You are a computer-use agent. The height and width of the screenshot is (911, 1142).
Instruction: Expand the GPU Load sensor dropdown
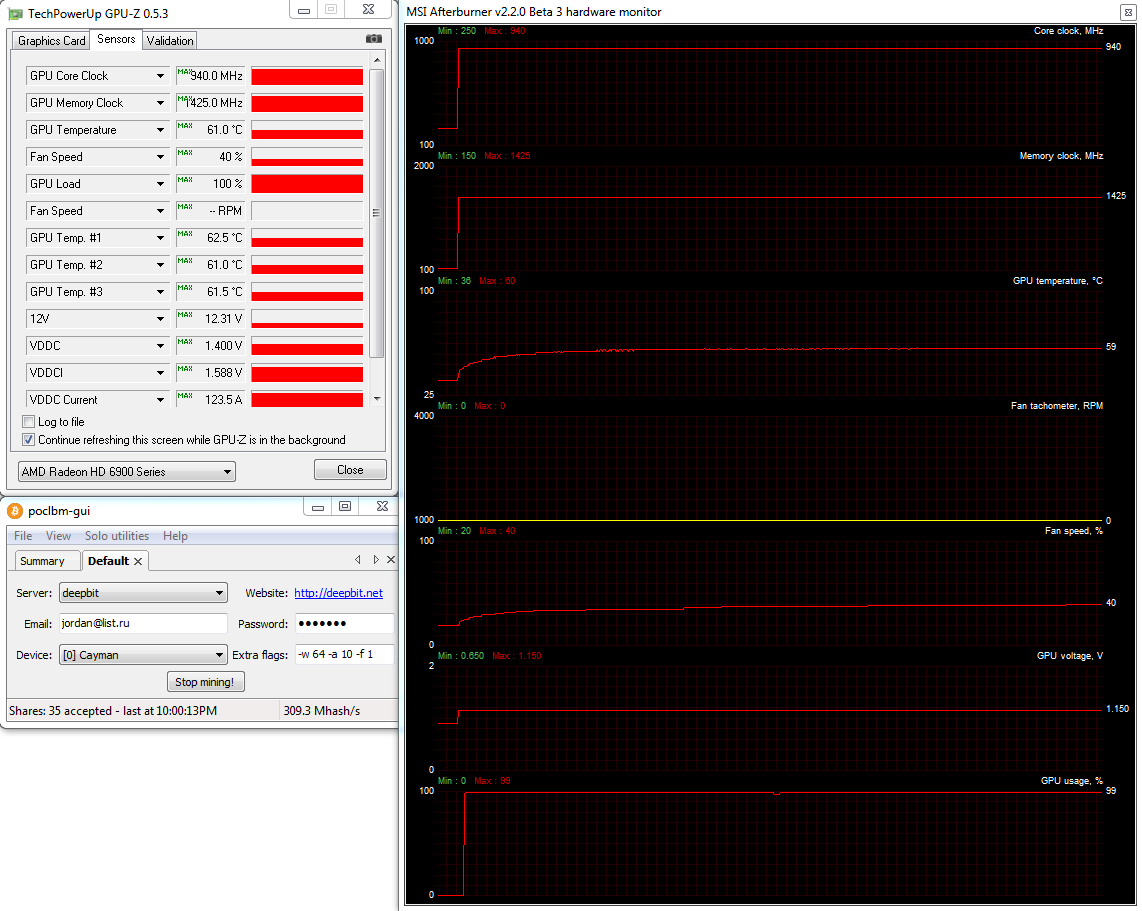point(160,184)
